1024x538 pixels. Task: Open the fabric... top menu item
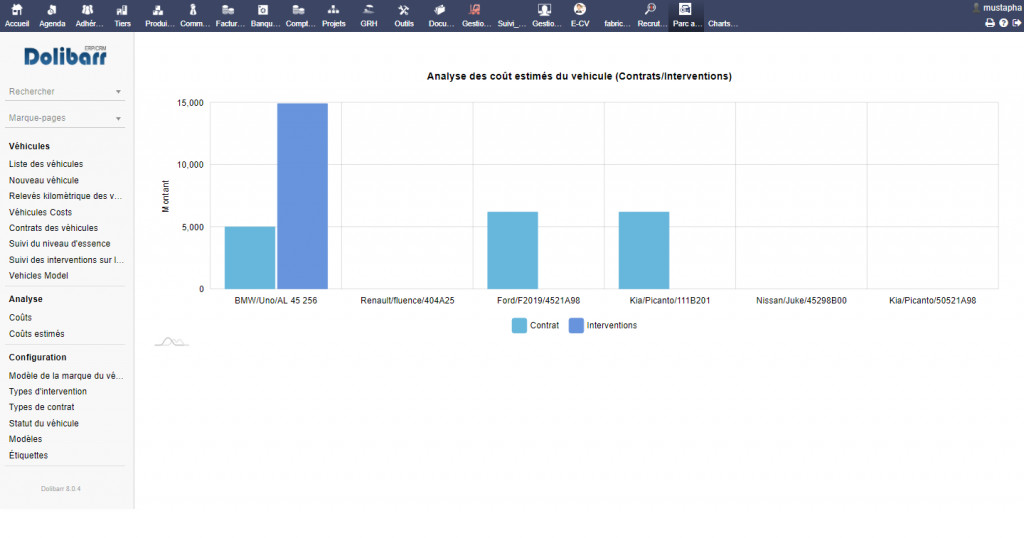[x=617, y=24]
